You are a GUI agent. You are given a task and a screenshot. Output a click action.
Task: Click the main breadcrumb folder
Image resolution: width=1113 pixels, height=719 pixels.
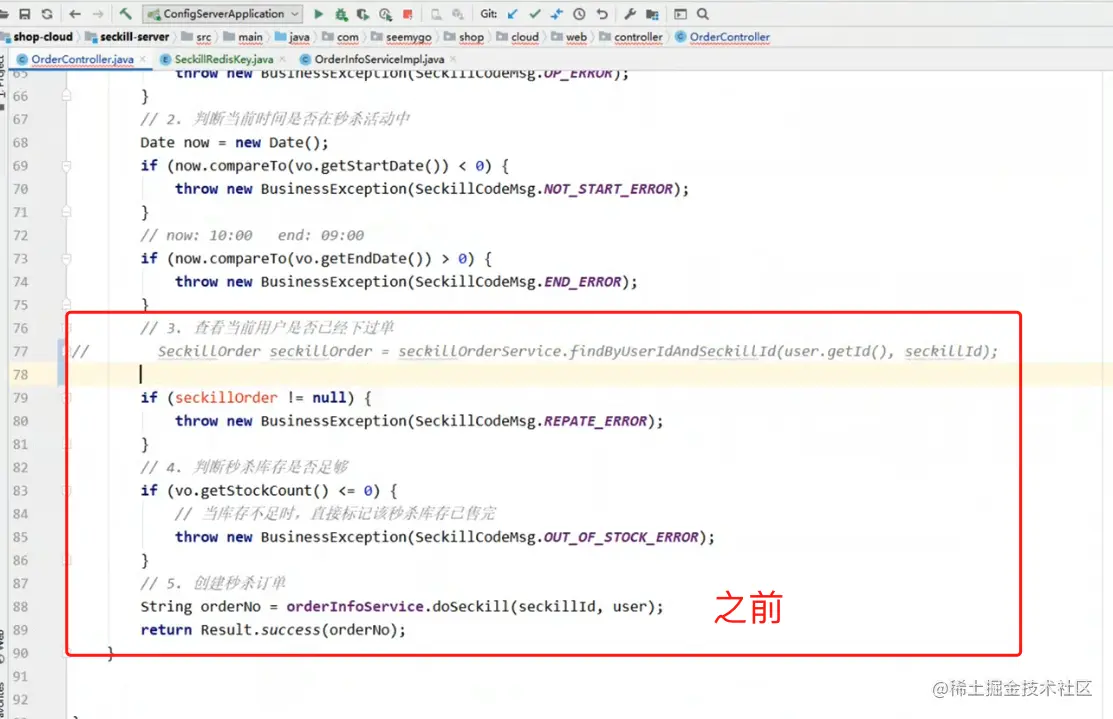[x=243, y=37]
